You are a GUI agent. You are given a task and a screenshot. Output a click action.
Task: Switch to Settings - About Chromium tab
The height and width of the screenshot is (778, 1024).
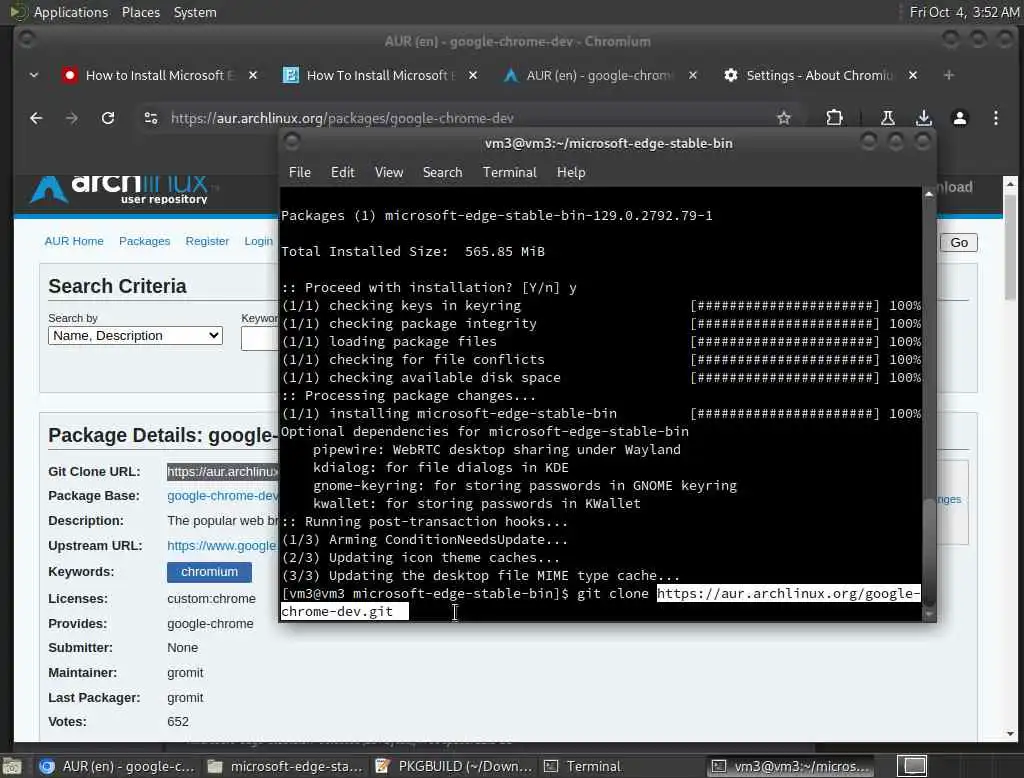(820, 76)
